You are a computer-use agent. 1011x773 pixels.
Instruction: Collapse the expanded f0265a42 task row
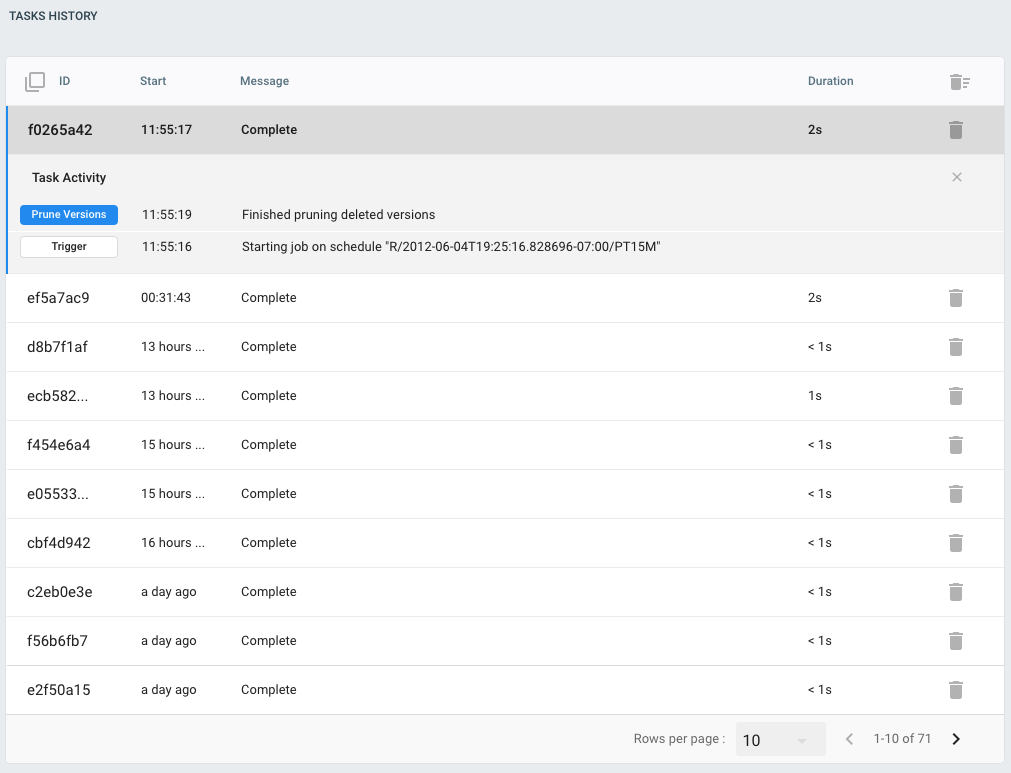pyautogui.click(x=60, y=130)
